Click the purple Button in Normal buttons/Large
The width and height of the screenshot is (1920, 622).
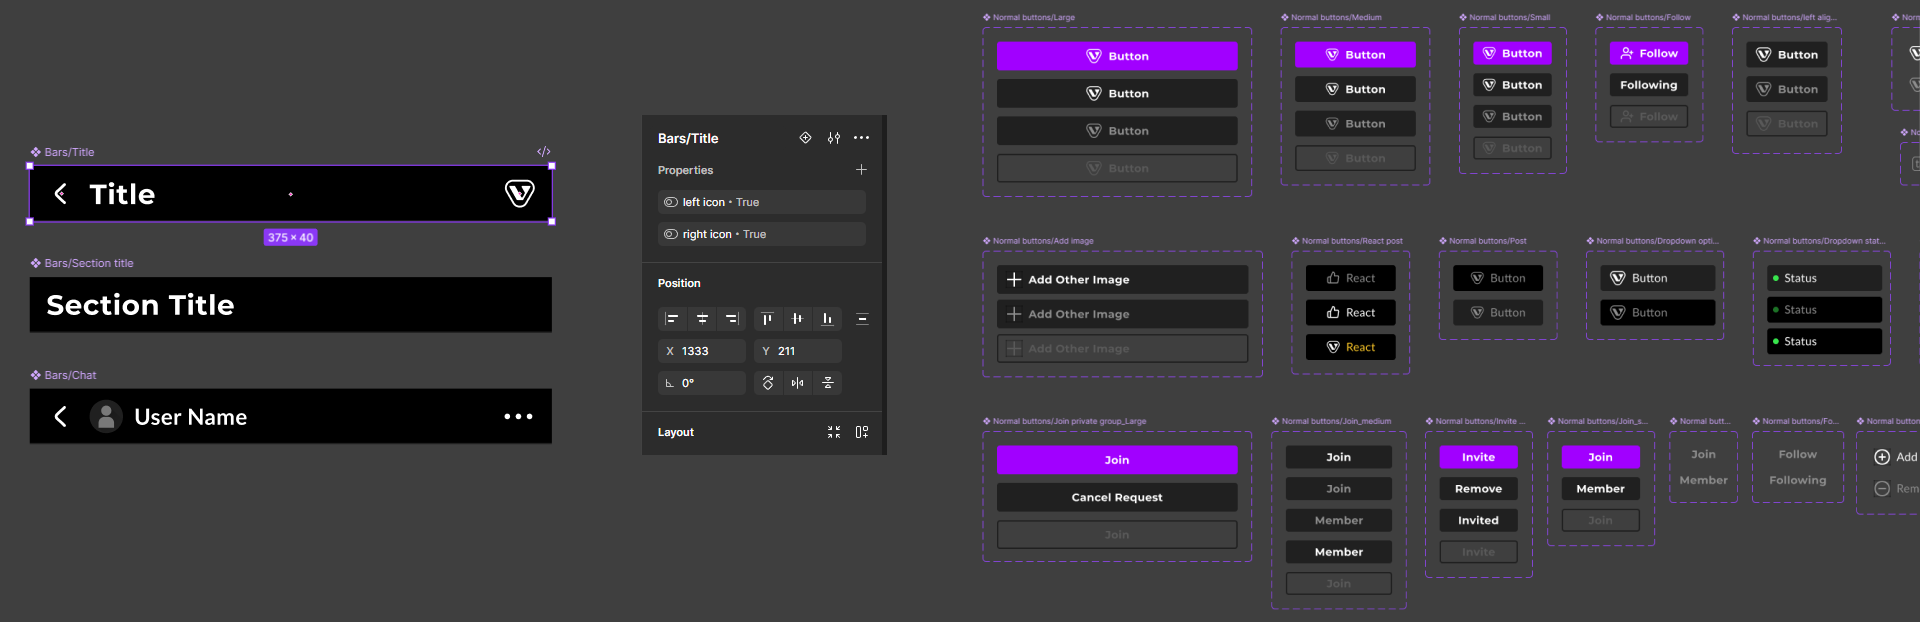1117,56
